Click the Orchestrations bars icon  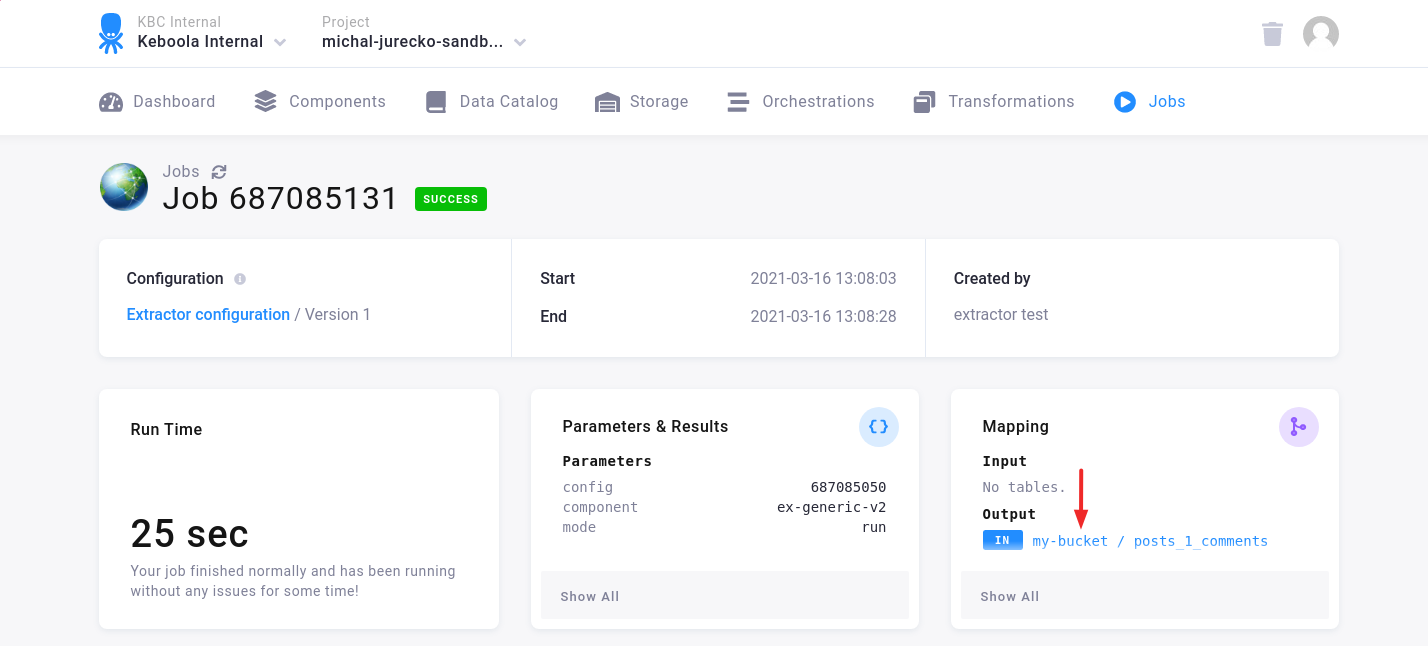(x=738, y=102)
